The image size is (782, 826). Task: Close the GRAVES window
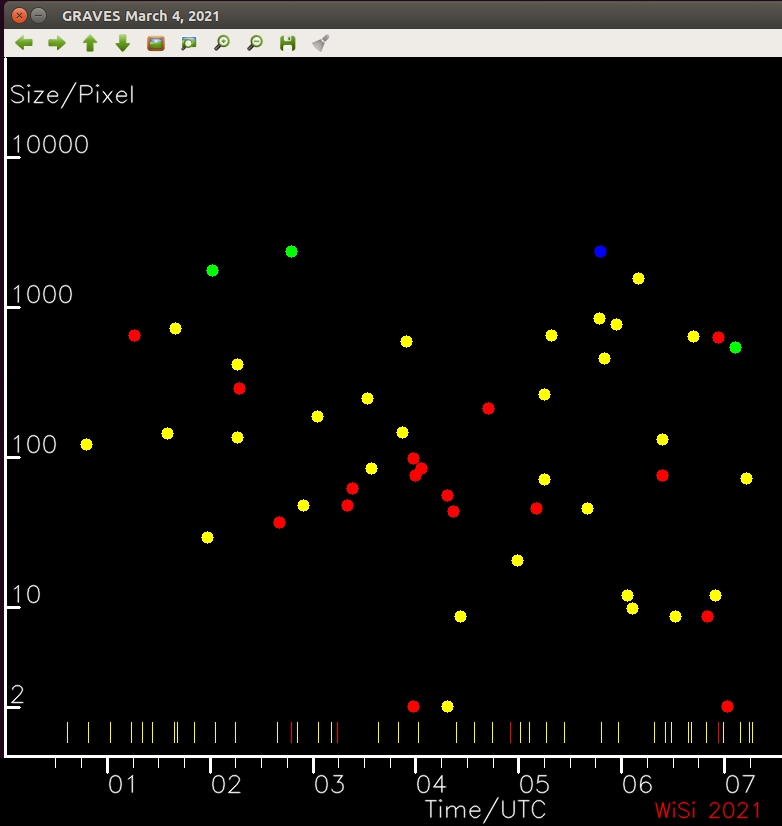[19, 15]
